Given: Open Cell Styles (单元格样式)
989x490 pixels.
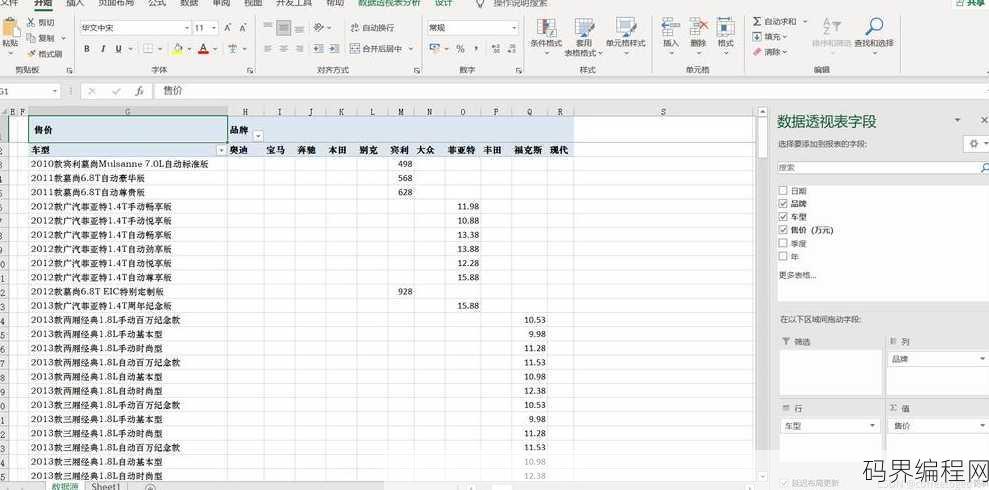Looking at the screenshot, I should pyautogui.click(x=626, y=36).
